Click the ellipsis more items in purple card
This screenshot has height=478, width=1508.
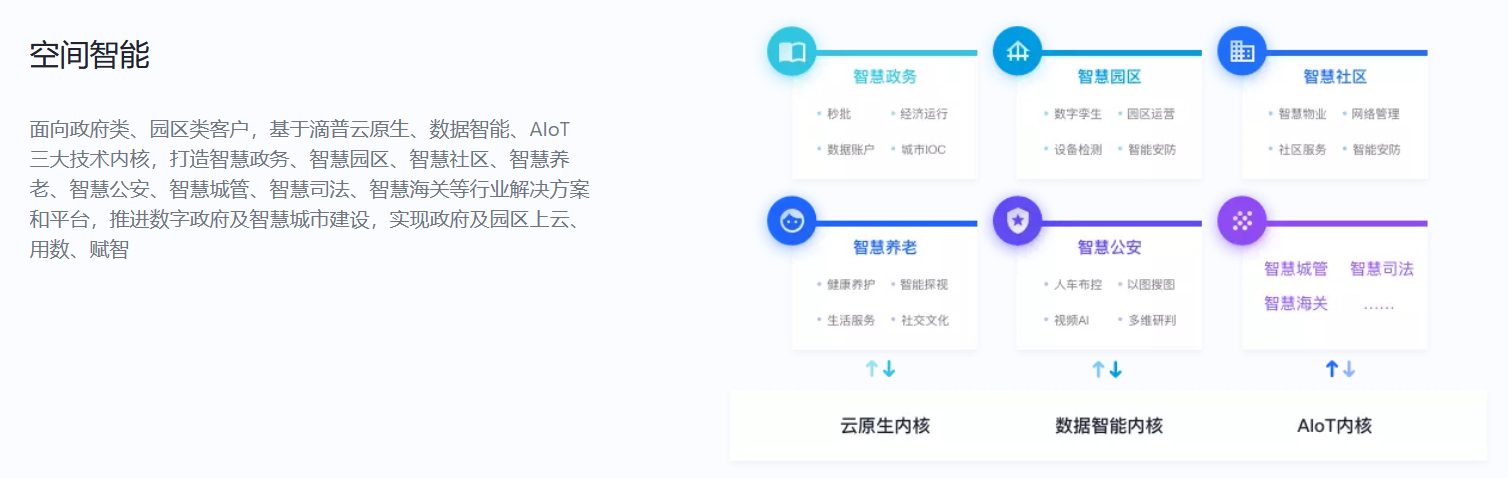point(1379,305)
